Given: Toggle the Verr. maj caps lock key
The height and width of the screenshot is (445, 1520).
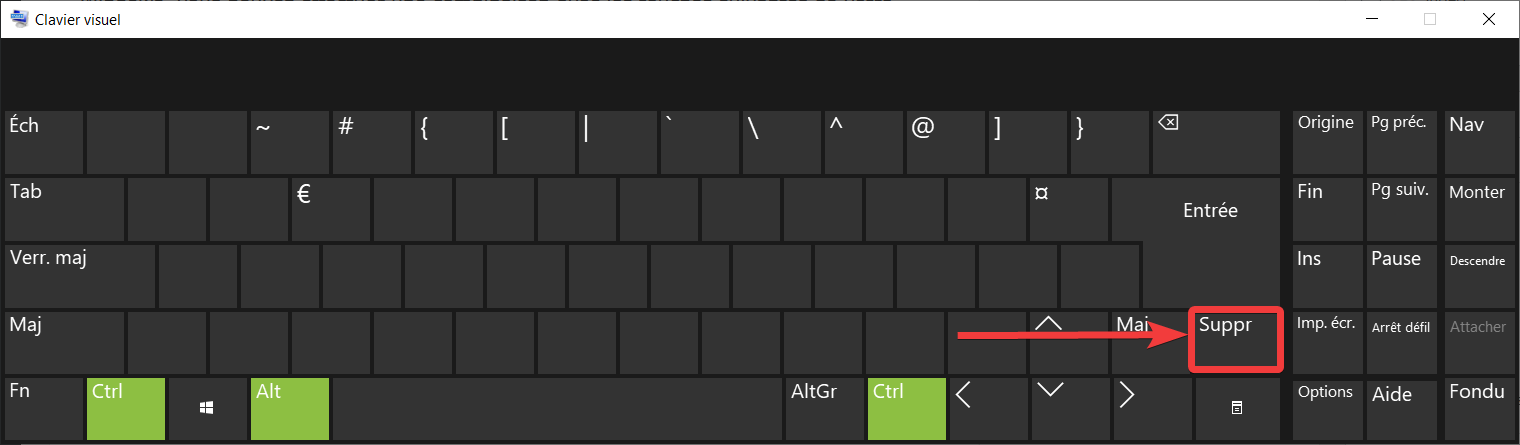Looking at the screenshot, I should click(x=80, y=275).
